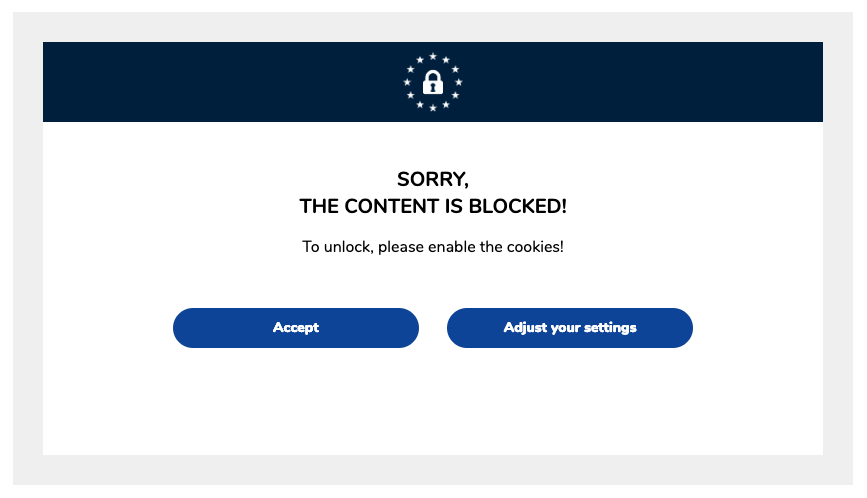Click the "SORRY," heading line

pyautogui.click(x=433, y=179)
